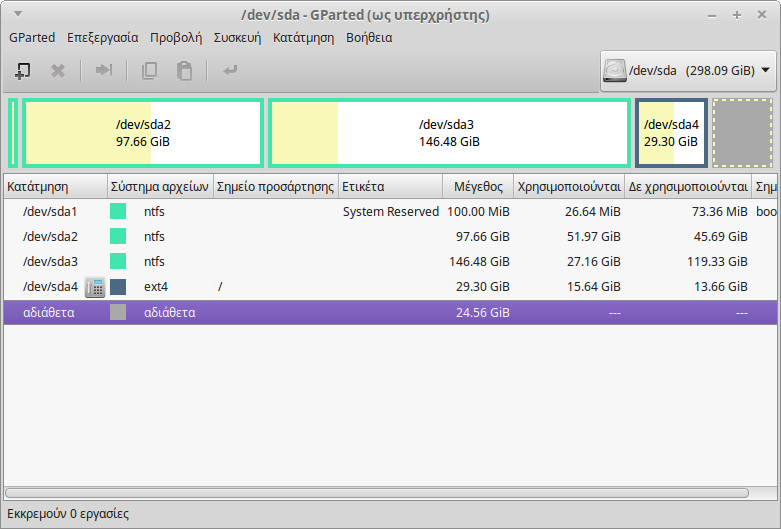Sort by the Δε χρησιμοποιούνται column header
The image size is (781, 529).
tap(688, 187)
